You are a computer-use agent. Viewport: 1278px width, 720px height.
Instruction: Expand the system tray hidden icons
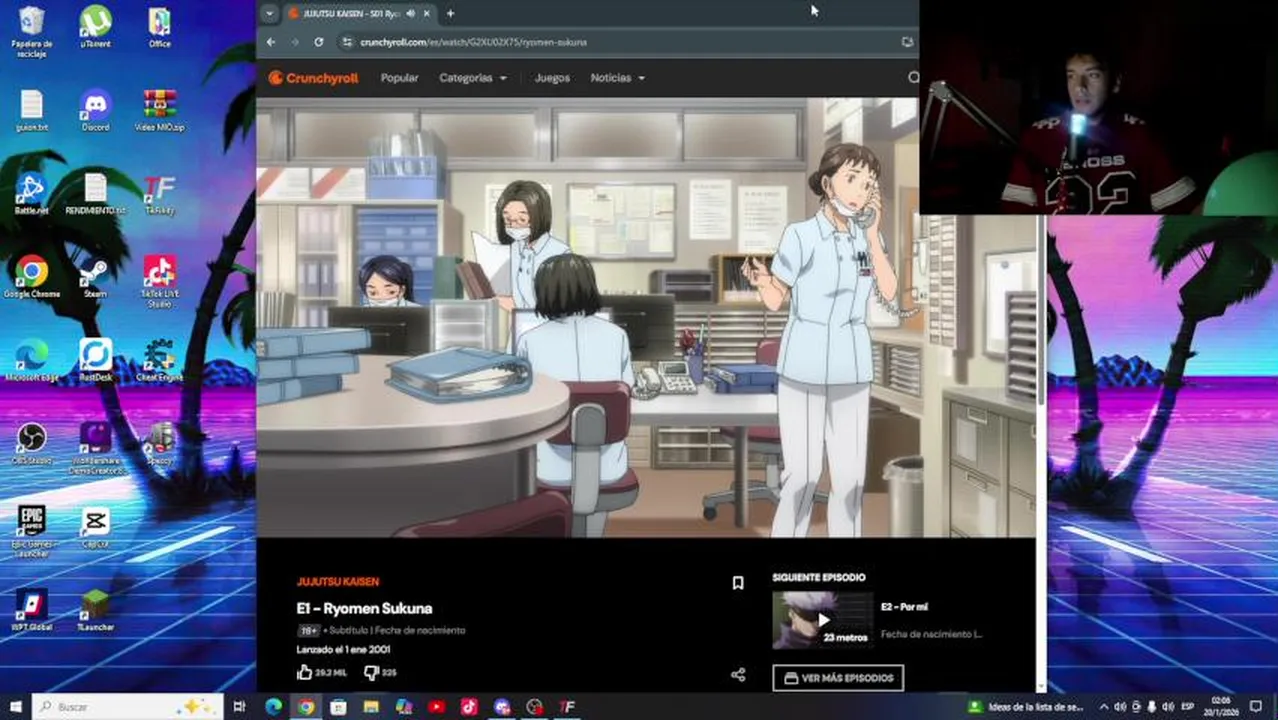point(1104,707)
